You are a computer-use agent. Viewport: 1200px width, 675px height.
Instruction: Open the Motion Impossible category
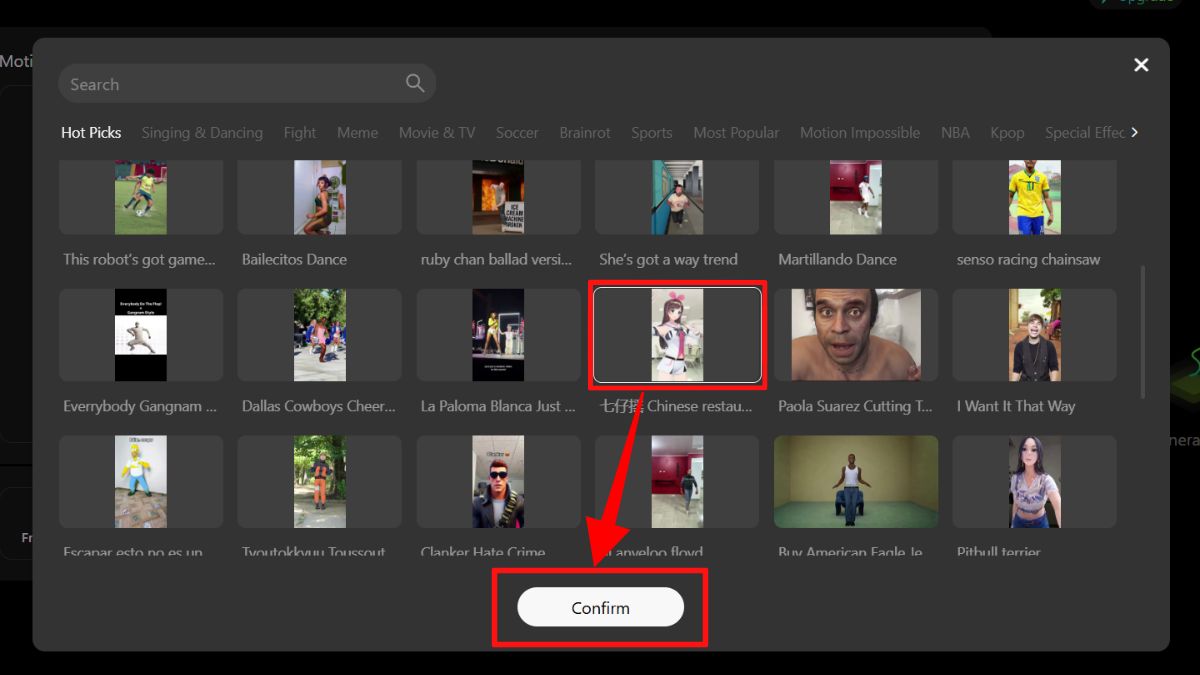(860, 132)
